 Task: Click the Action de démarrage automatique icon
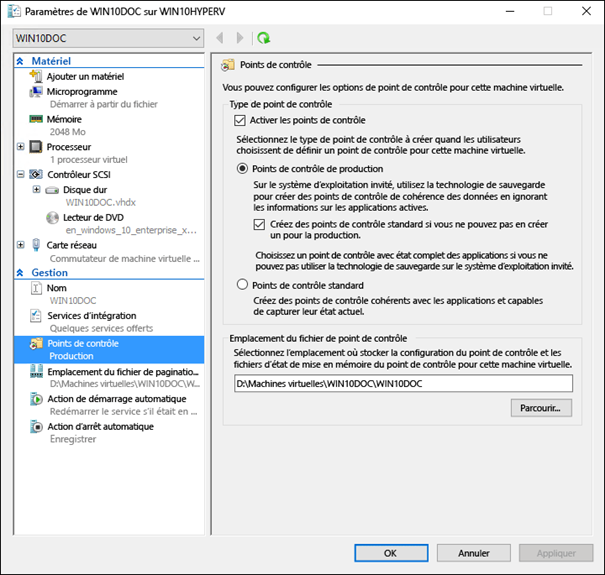point(36,399)
